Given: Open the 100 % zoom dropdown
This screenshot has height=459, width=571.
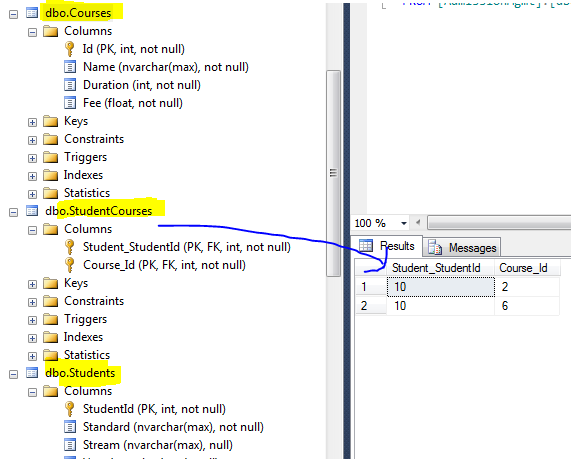Looking at the screenshot, I should 403,223.
